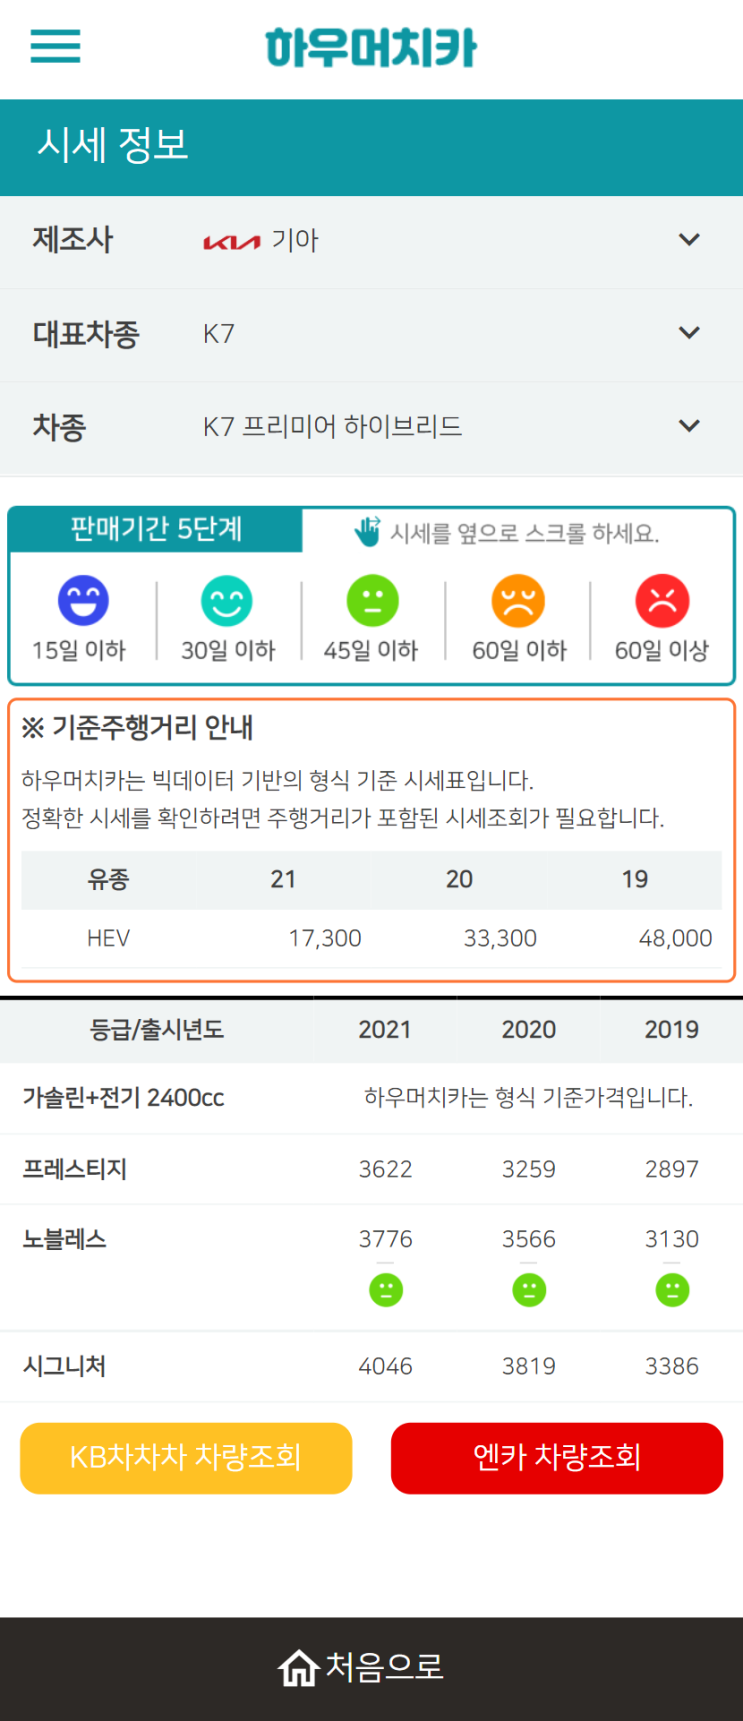Click the 대표차종 label
Image resolution: width=743 pixels, height=1721 pixels.
click(x=86, y=334)
